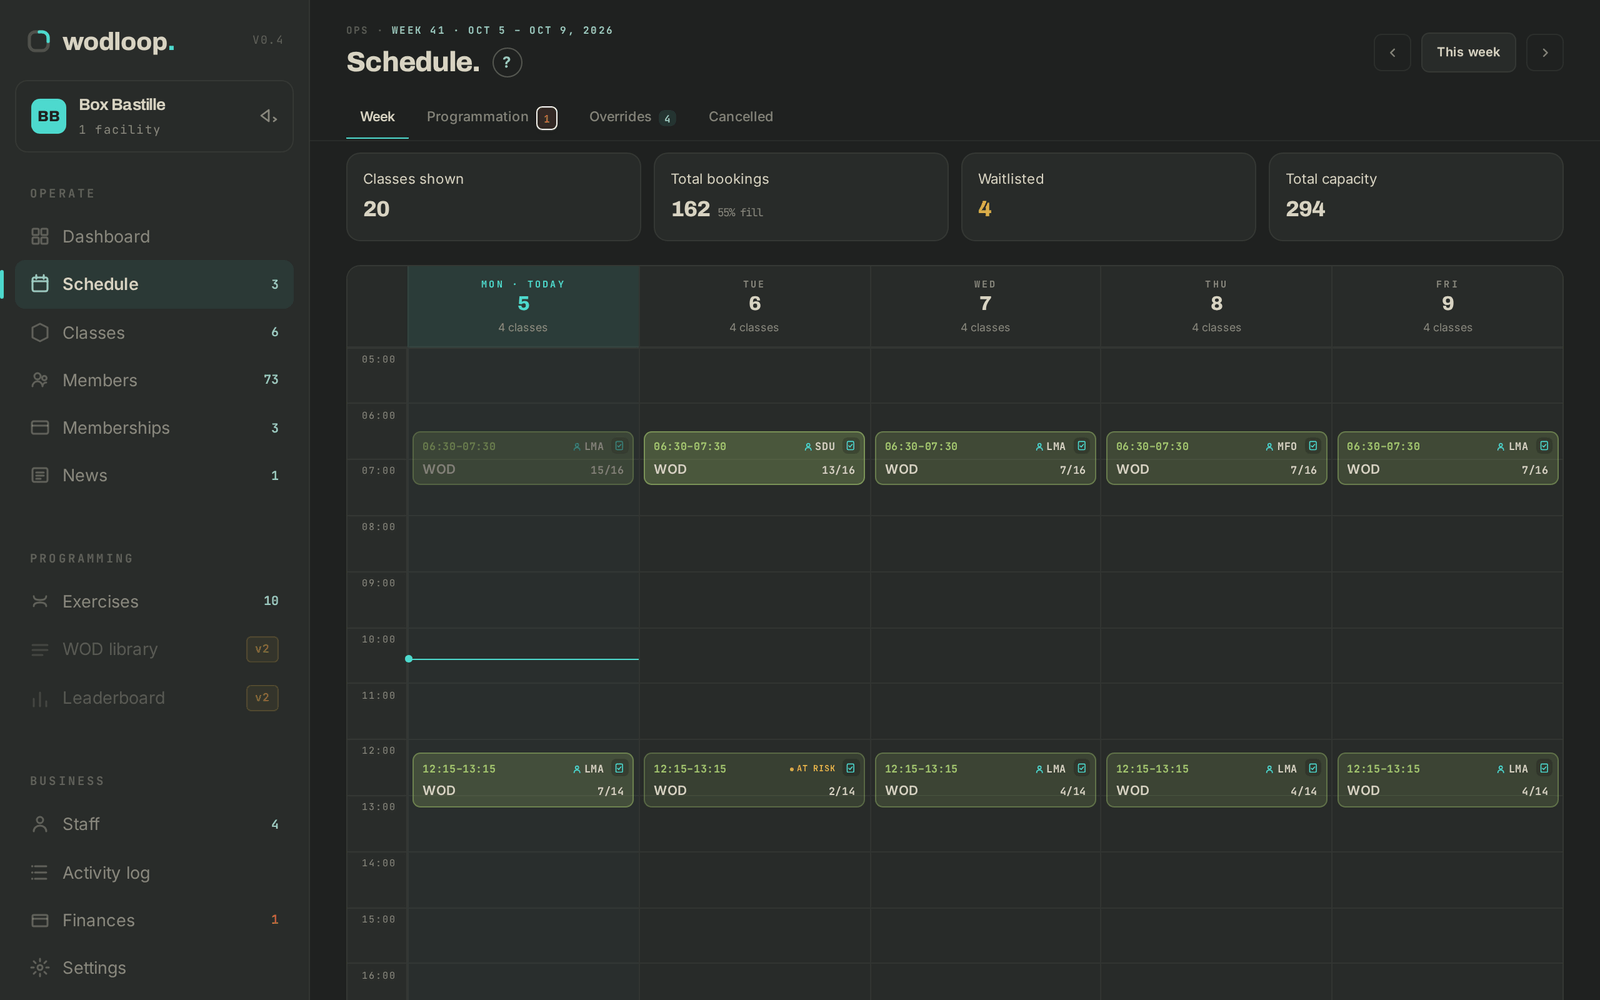1600x1000 pixels.
Task: Click the Exercises barbell icon
Action: pyautogui.click(x=40, y=601)
